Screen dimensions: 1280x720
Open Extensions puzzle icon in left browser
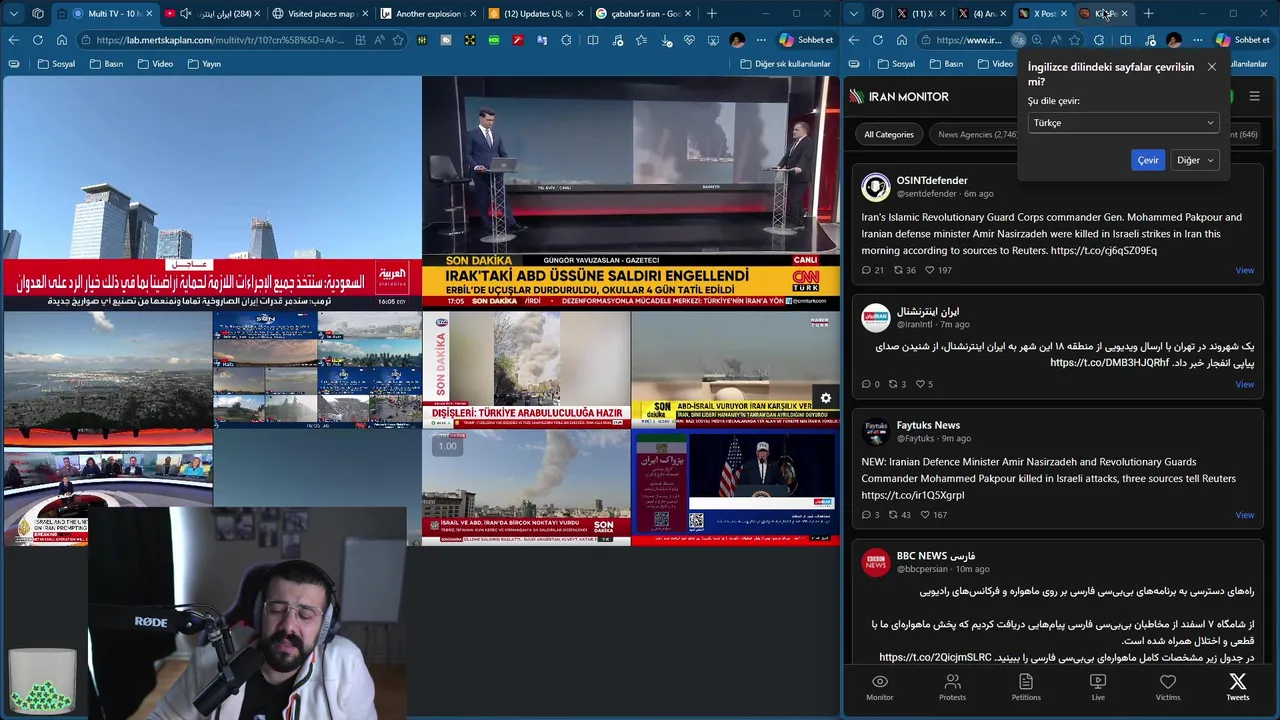pos(567,40)
